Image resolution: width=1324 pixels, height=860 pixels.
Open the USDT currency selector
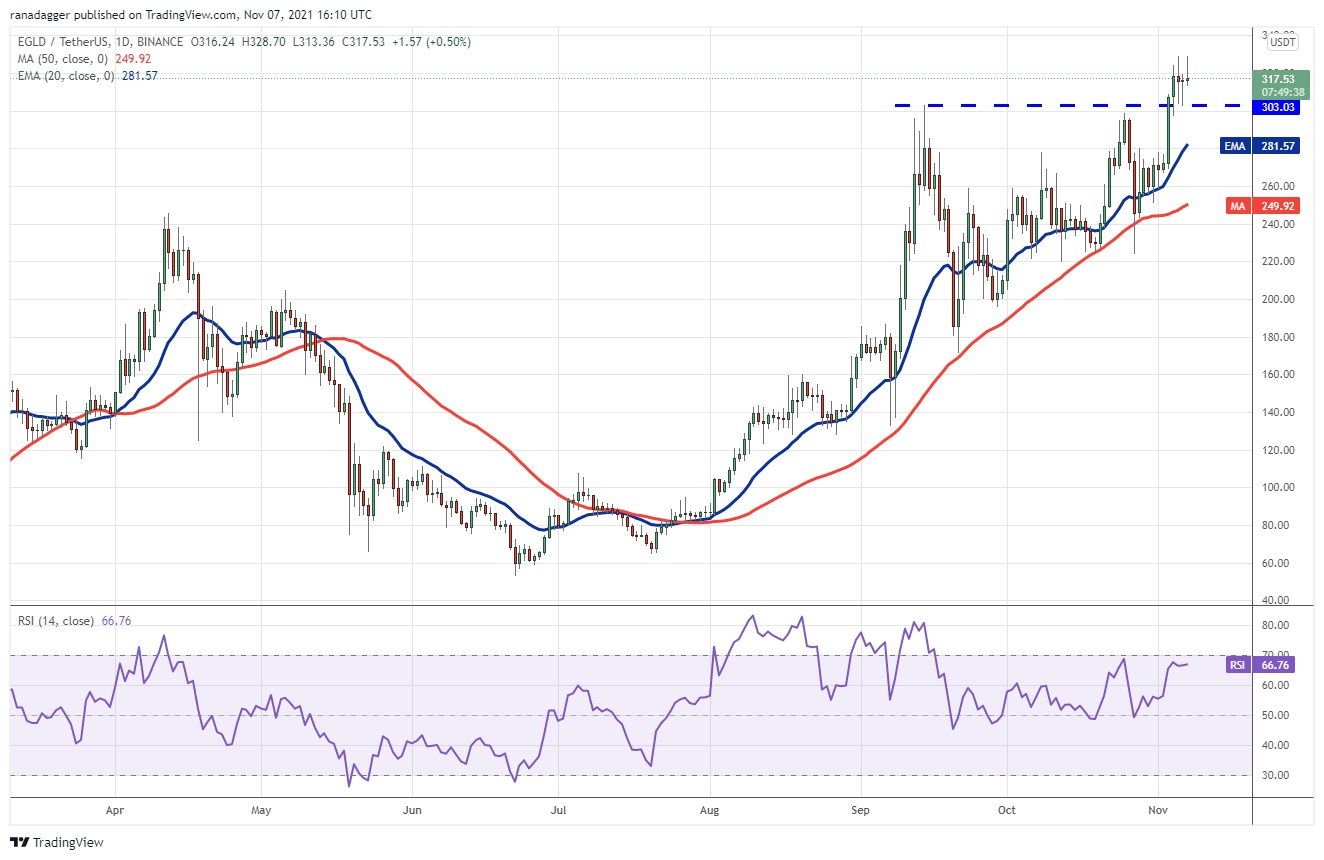tap(1281, 42)
